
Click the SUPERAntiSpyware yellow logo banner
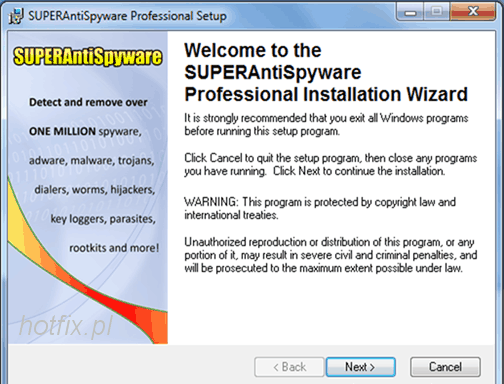[88, 56]
